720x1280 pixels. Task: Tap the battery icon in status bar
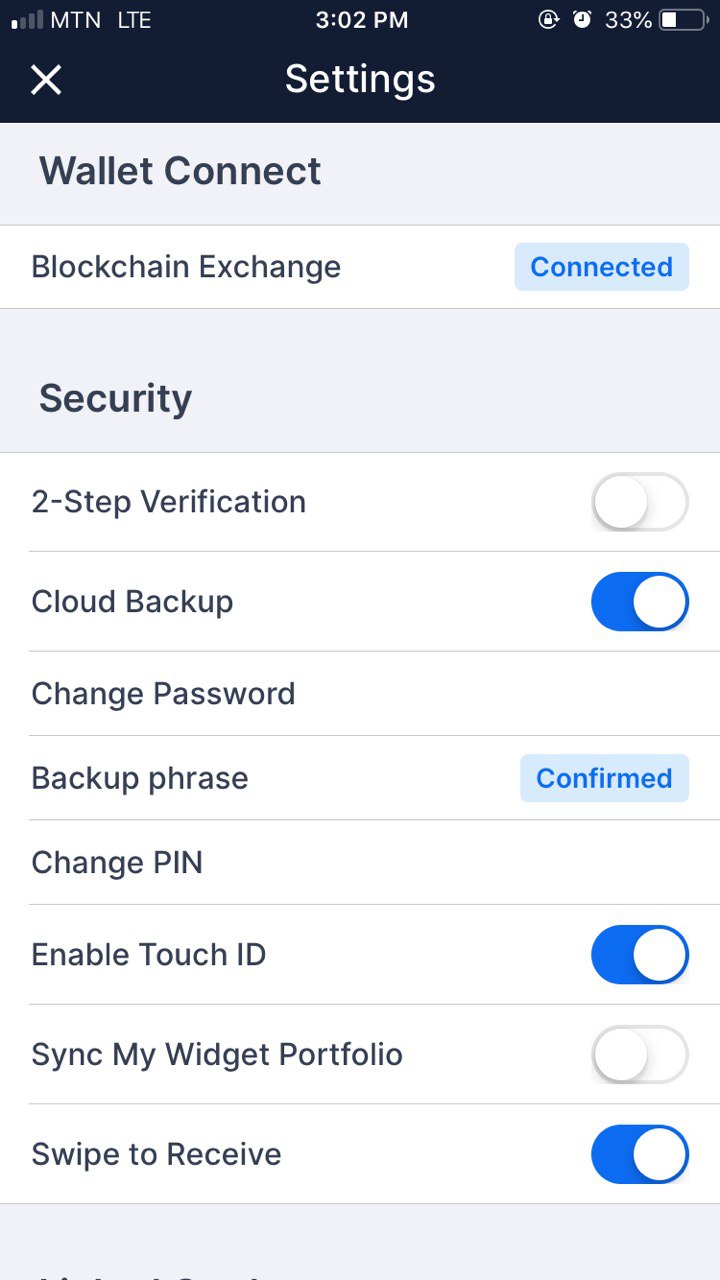[683, 20]
